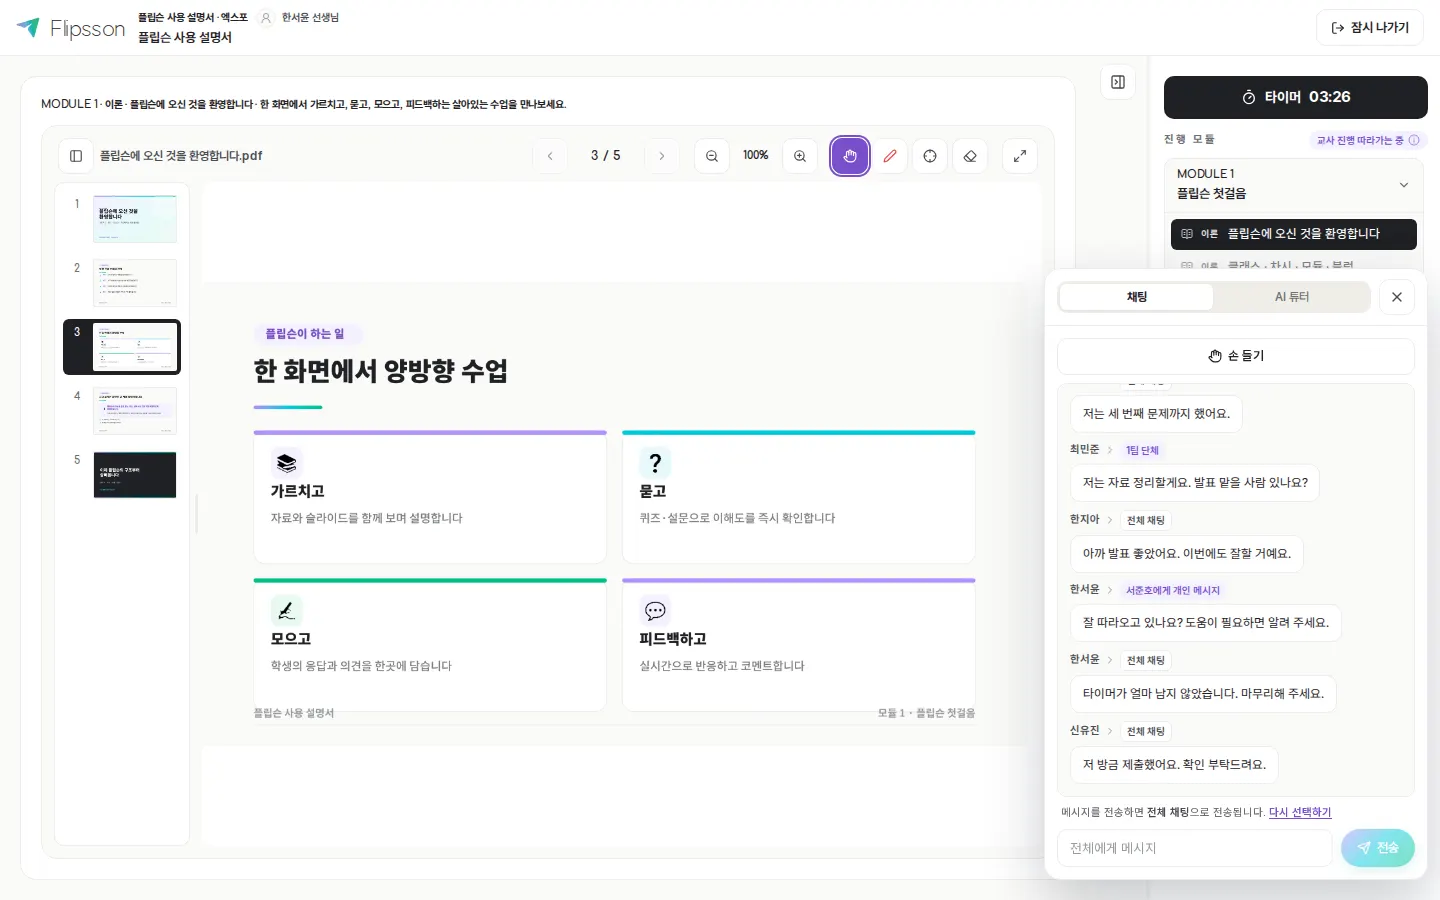Zoom in on the PDF
This screenshot has width=1440, height=900.
click(x=800, y=156)
